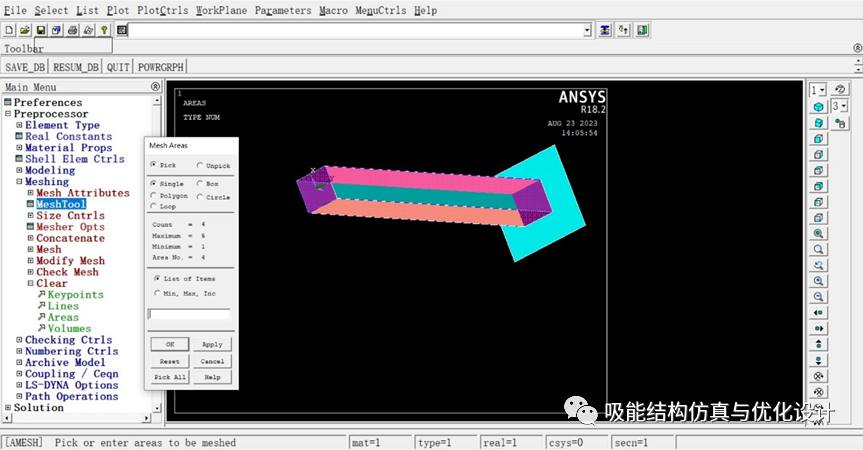The height and width of the screenshot is (450, 863).
Task: Open the Contact Manager icon
Action: pos(642,30)
